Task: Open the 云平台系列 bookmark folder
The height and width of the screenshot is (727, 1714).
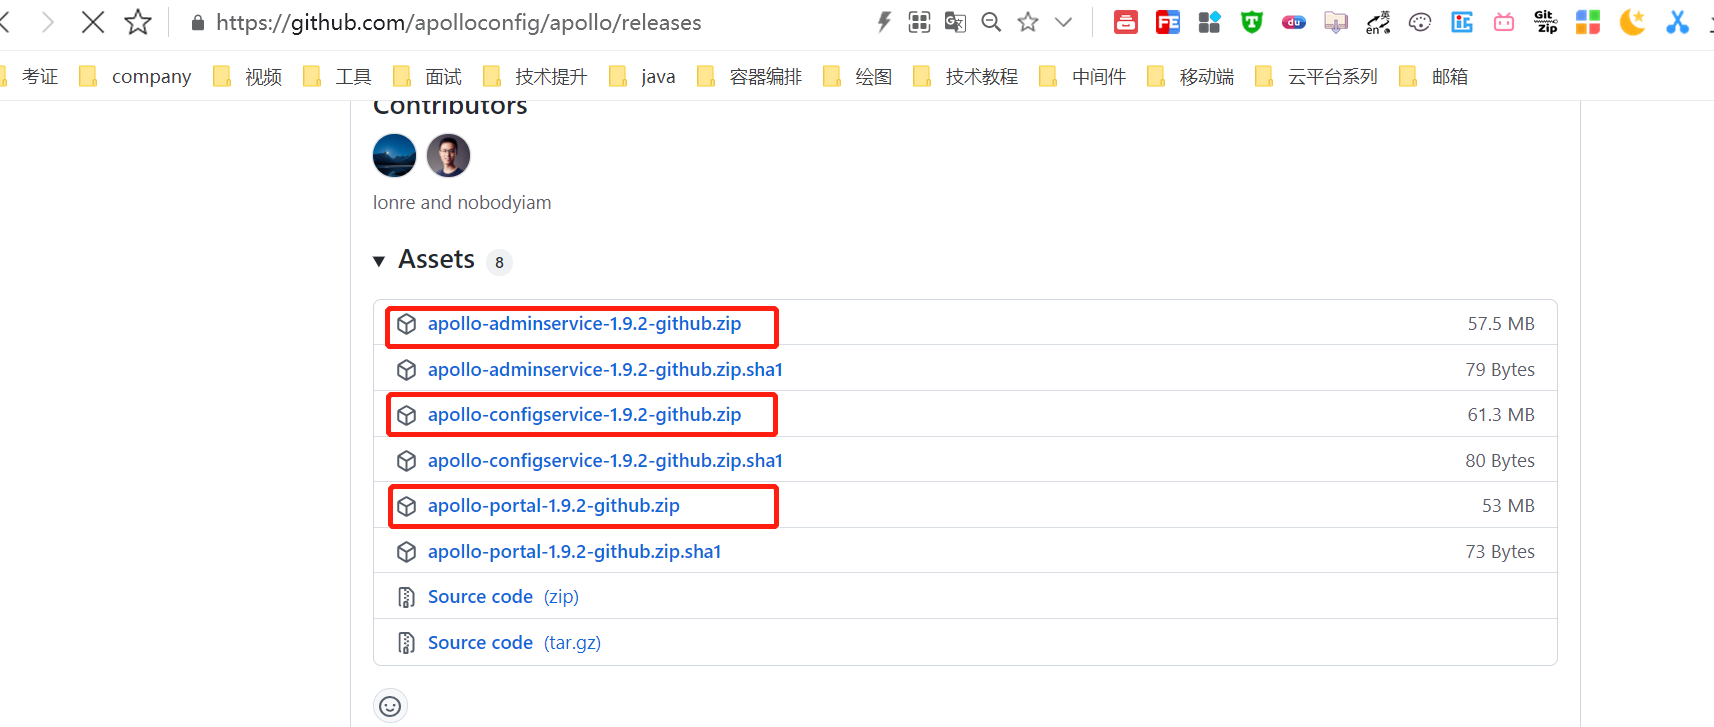Action: [x=1317, y=76]
